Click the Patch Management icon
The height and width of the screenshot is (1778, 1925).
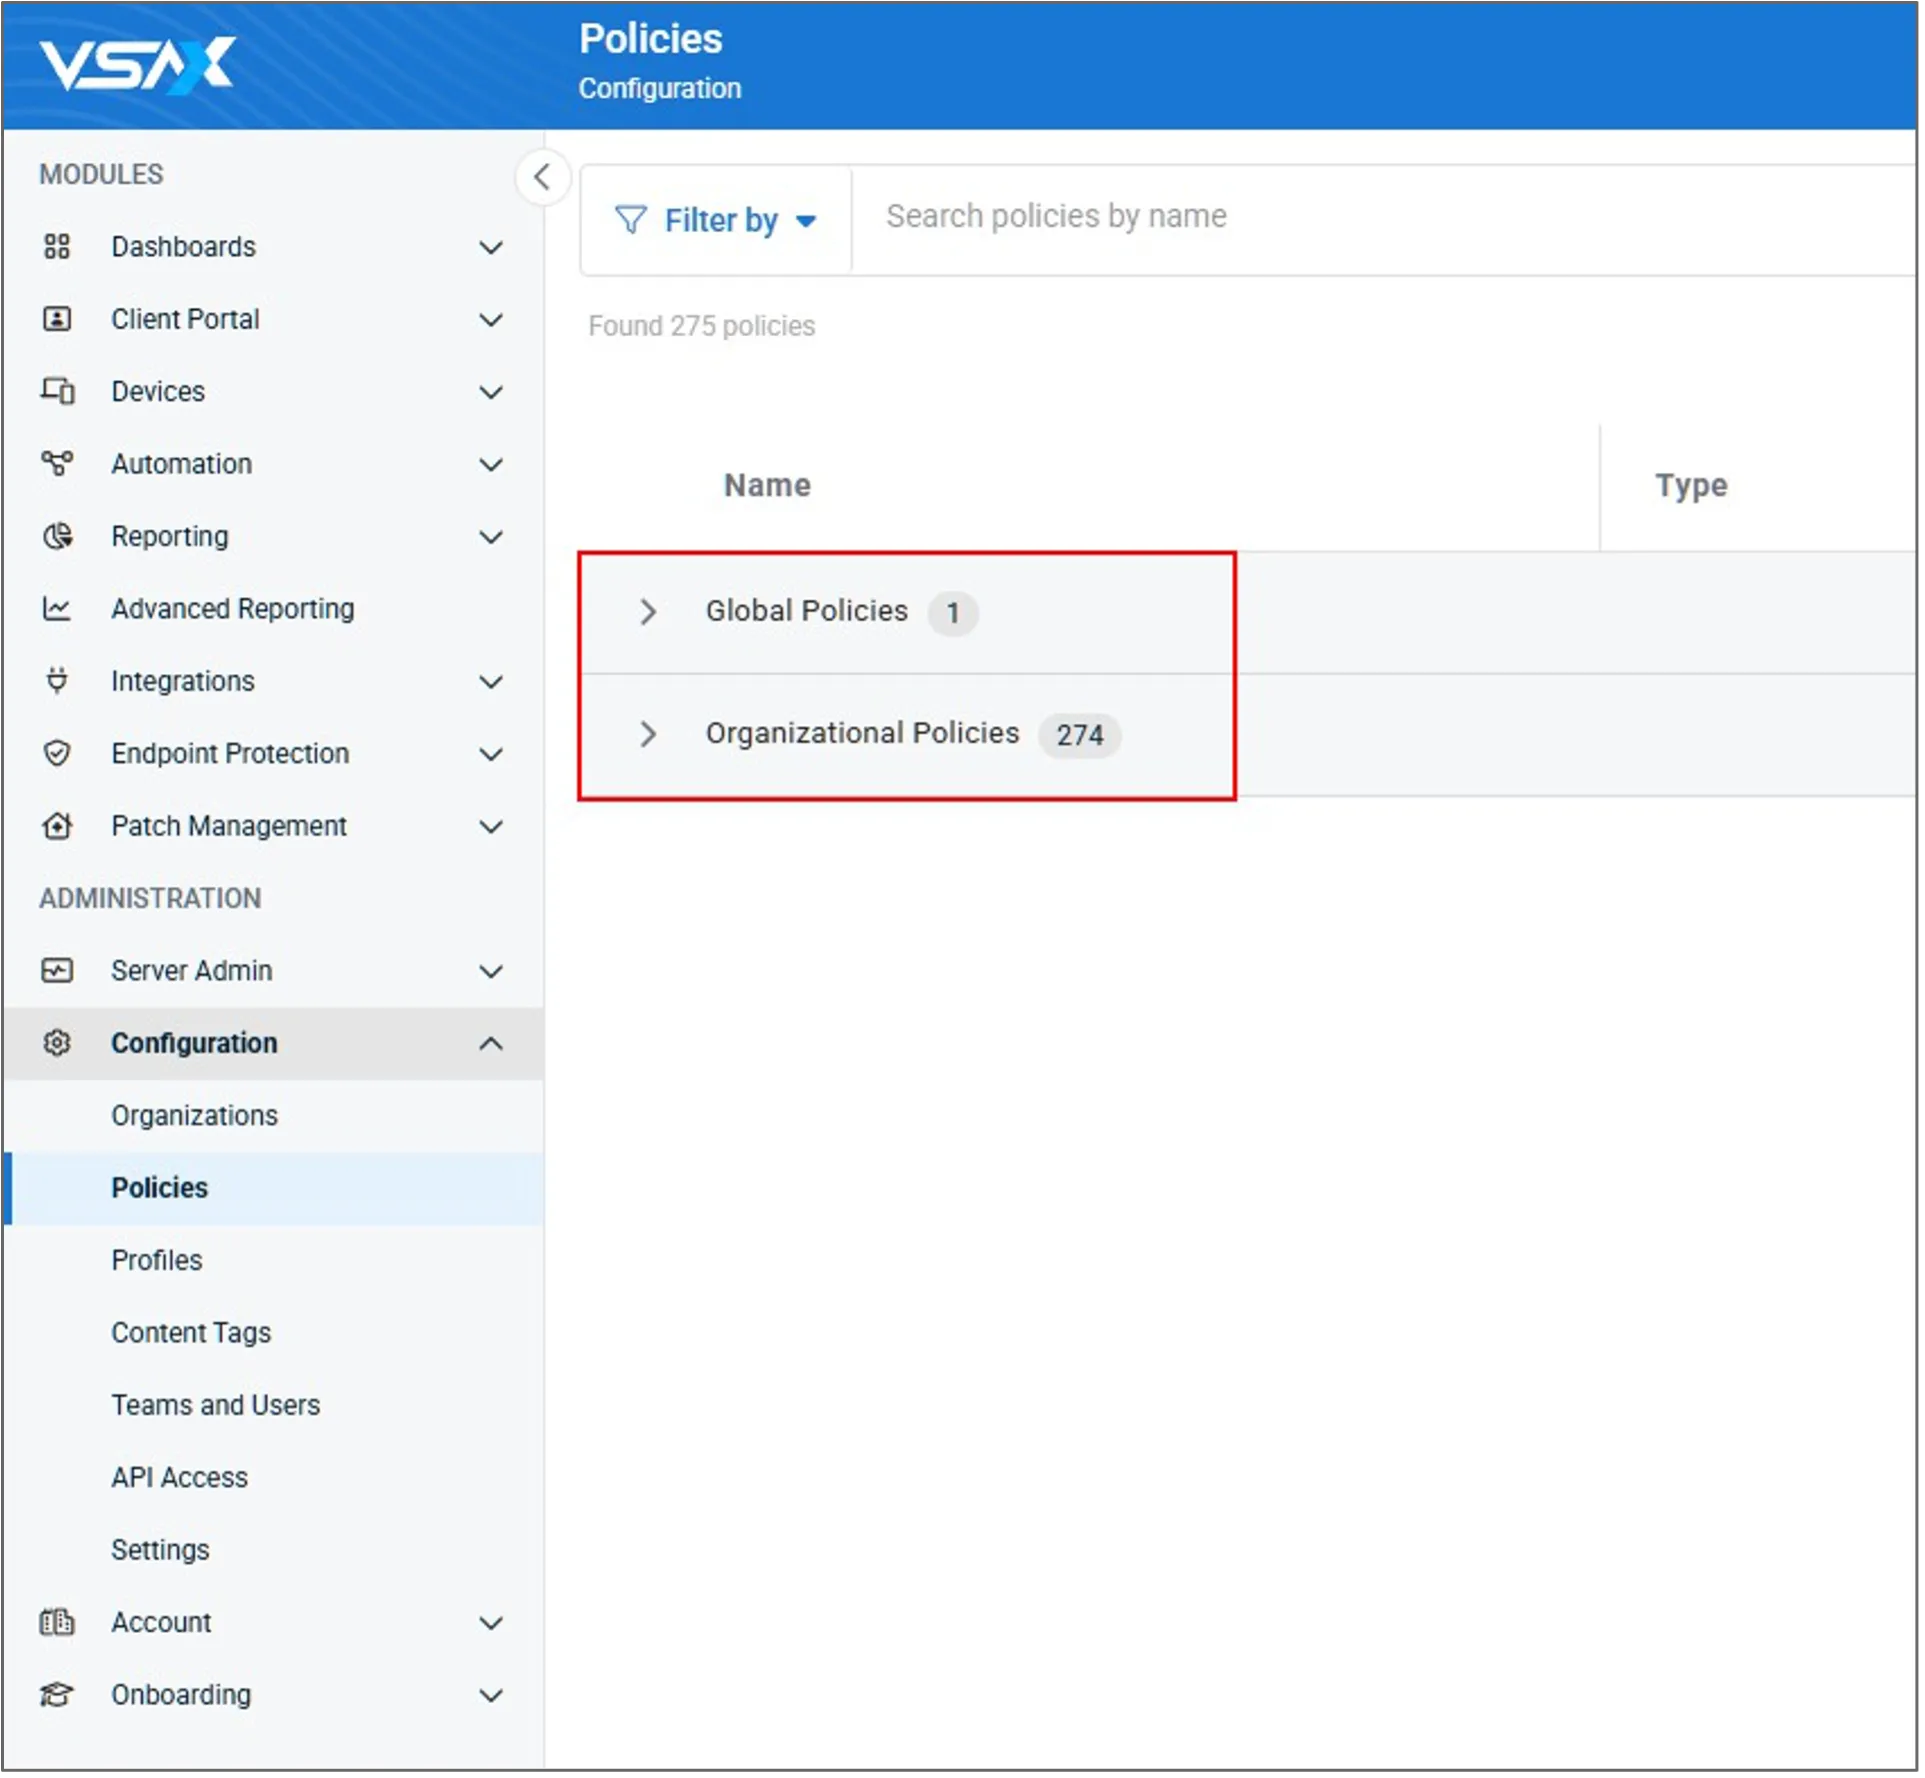pyautogui.click(x=57, y=826)
